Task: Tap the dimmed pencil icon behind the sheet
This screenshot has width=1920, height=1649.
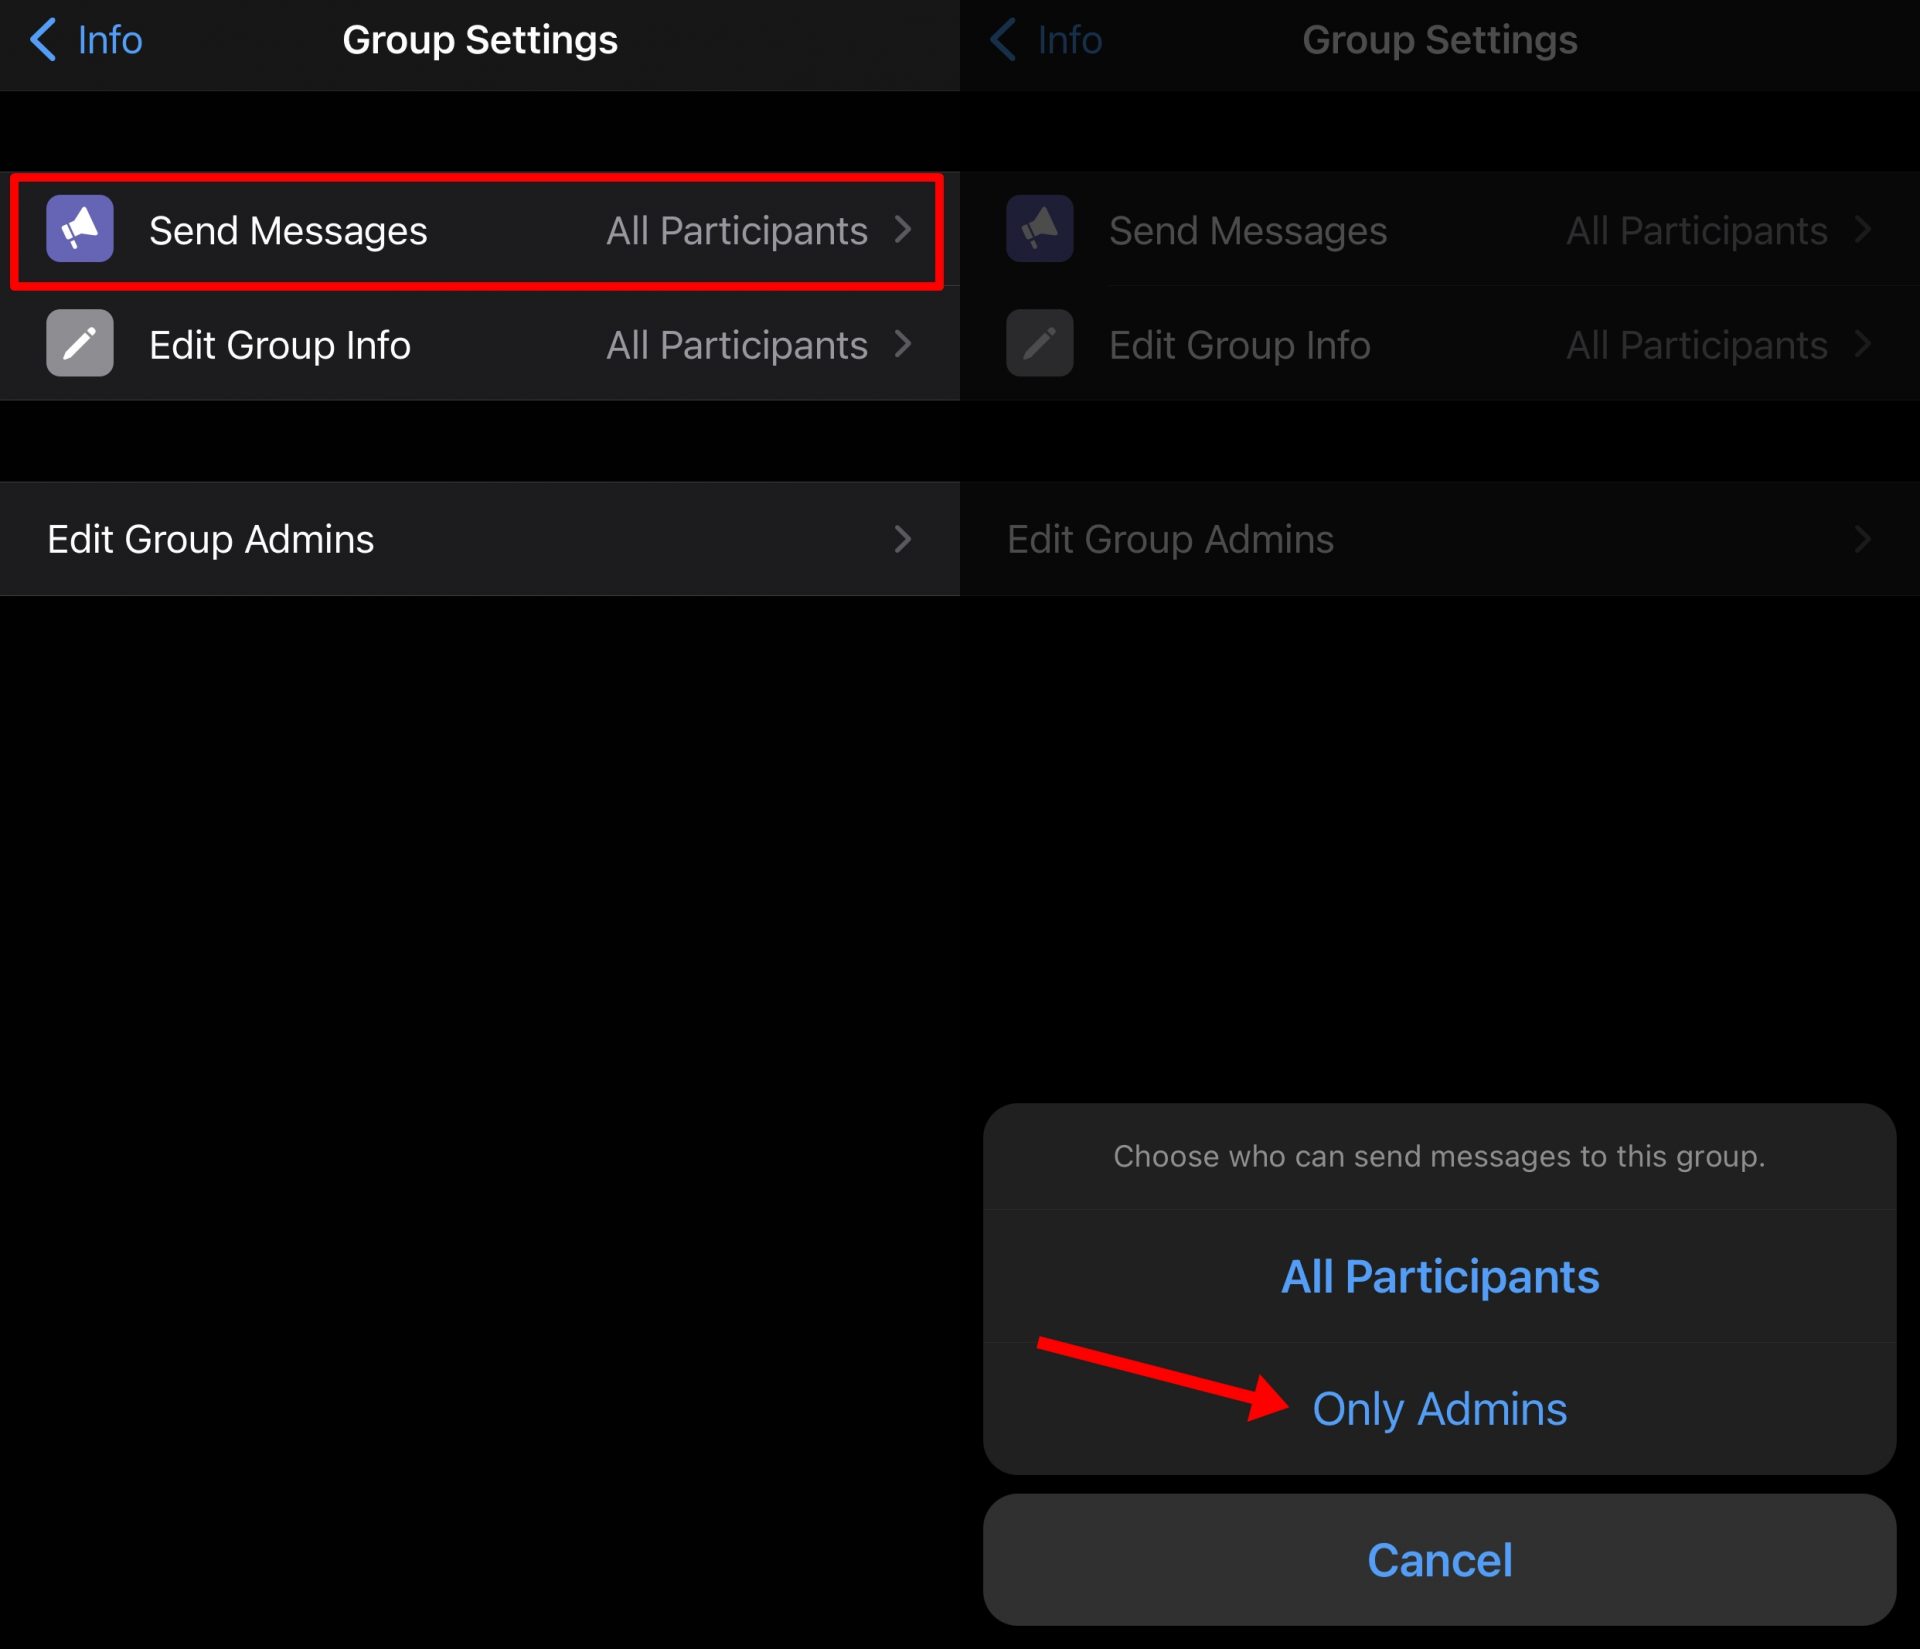Action: point(1040,344)
